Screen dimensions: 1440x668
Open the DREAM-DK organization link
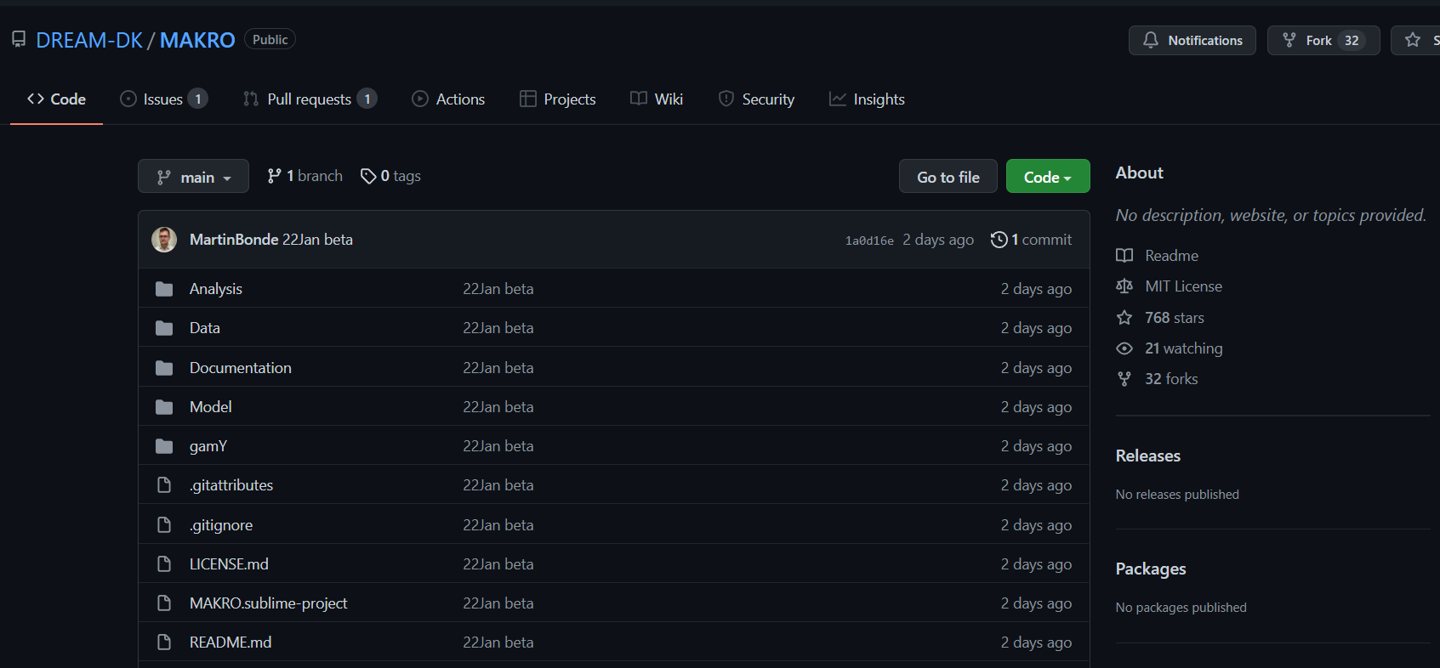coord(89,40)
